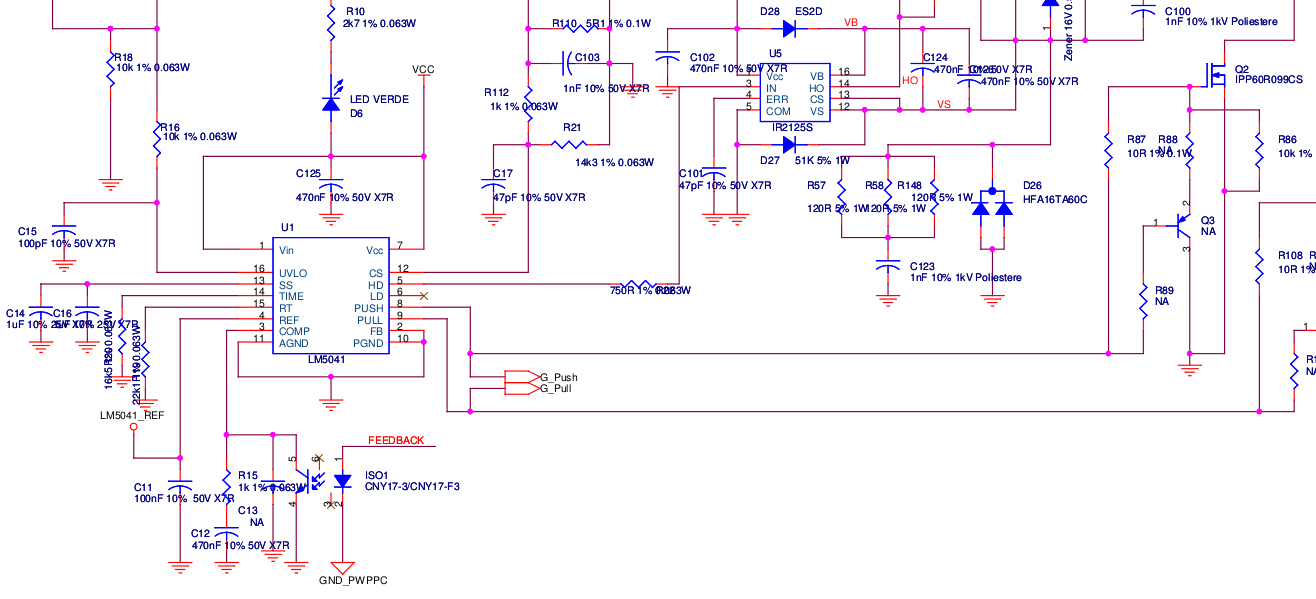Select the TIME pin name on U1
Viewport: 1316px width, 599px height.
(291, 296)
